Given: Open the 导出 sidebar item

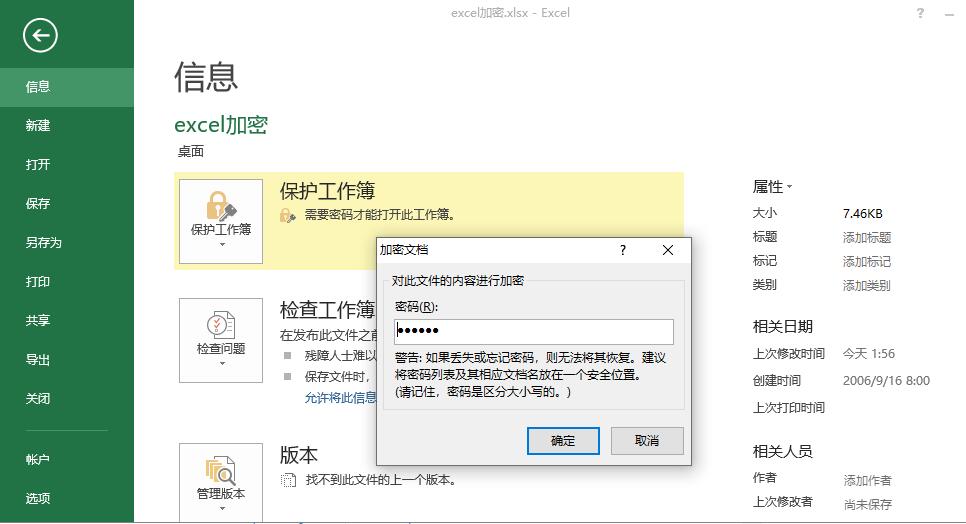Looking at the screenshot, I should coord(67,360).
